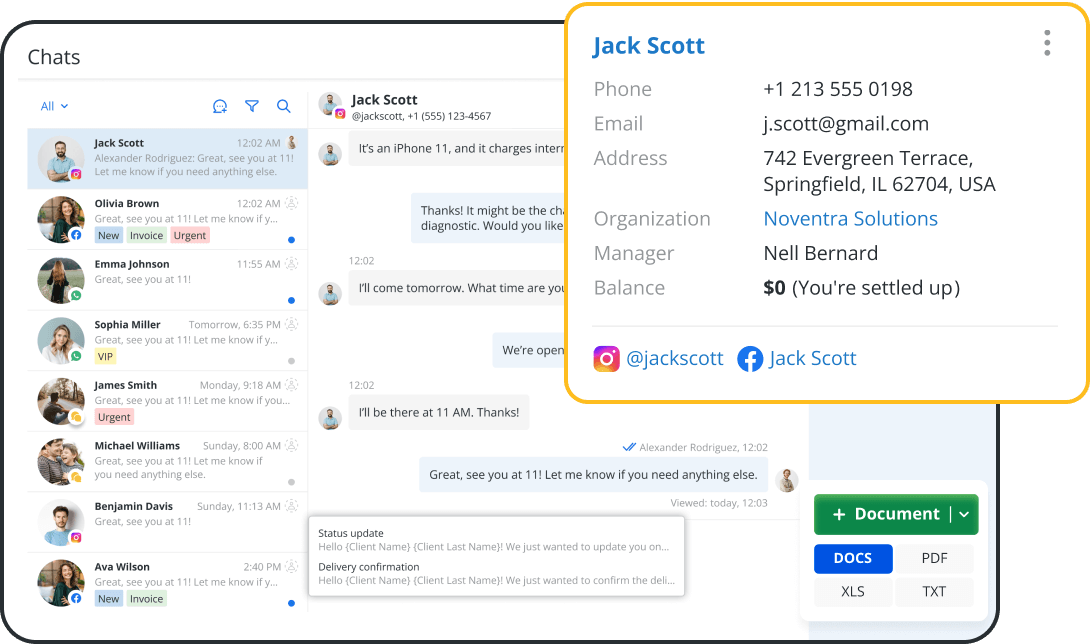Select the WhatsApp badge on Sophia Miller's avatar
Viewport: 1092px width, 644px height.
(x=77, y=355)
